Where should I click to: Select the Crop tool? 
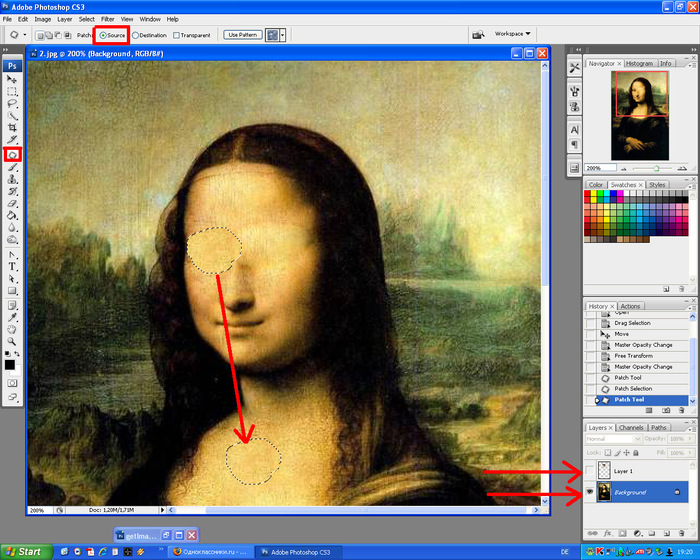point(12,128)
